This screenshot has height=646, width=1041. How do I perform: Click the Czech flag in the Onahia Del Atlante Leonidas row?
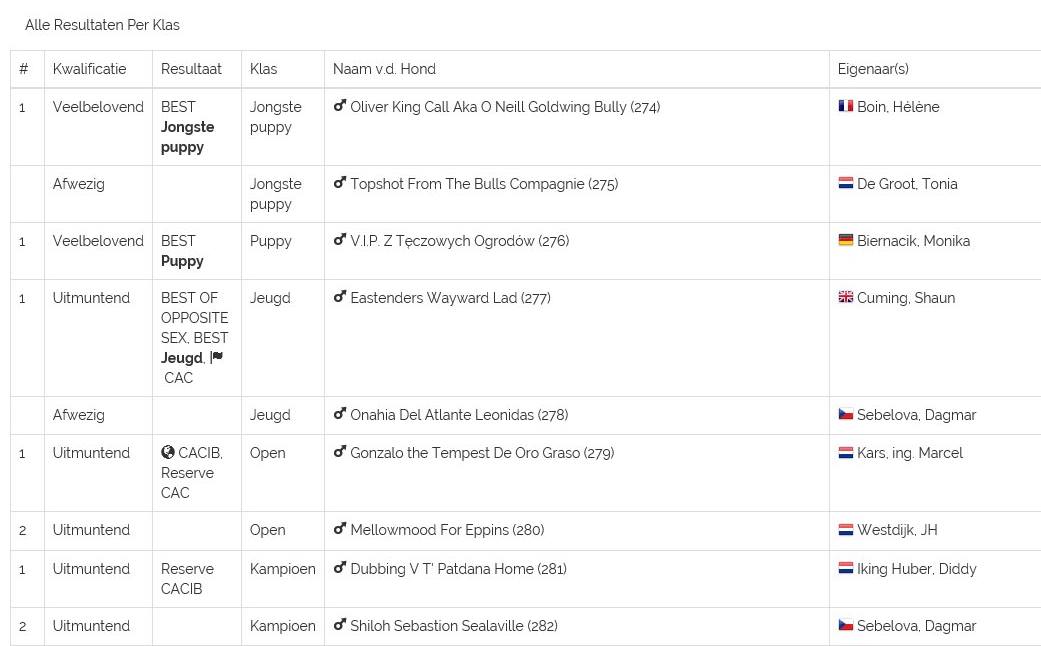(845, 414)
